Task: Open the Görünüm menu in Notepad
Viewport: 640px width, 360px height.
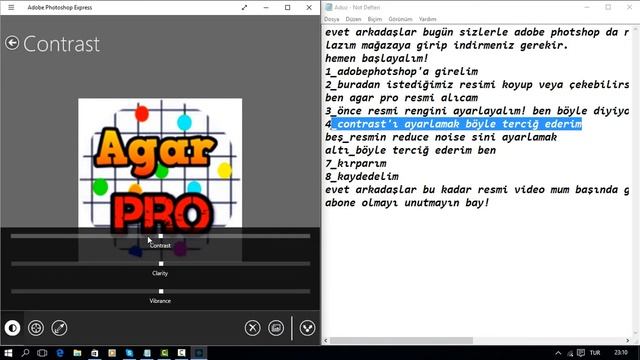Action: click(400, 19)
